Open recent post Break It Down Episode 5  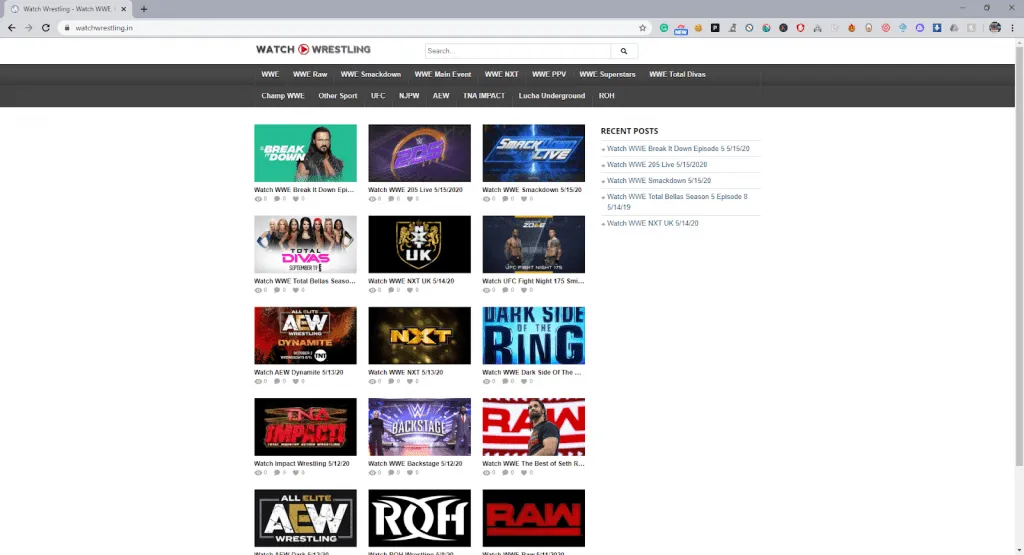tap(678, 149)
